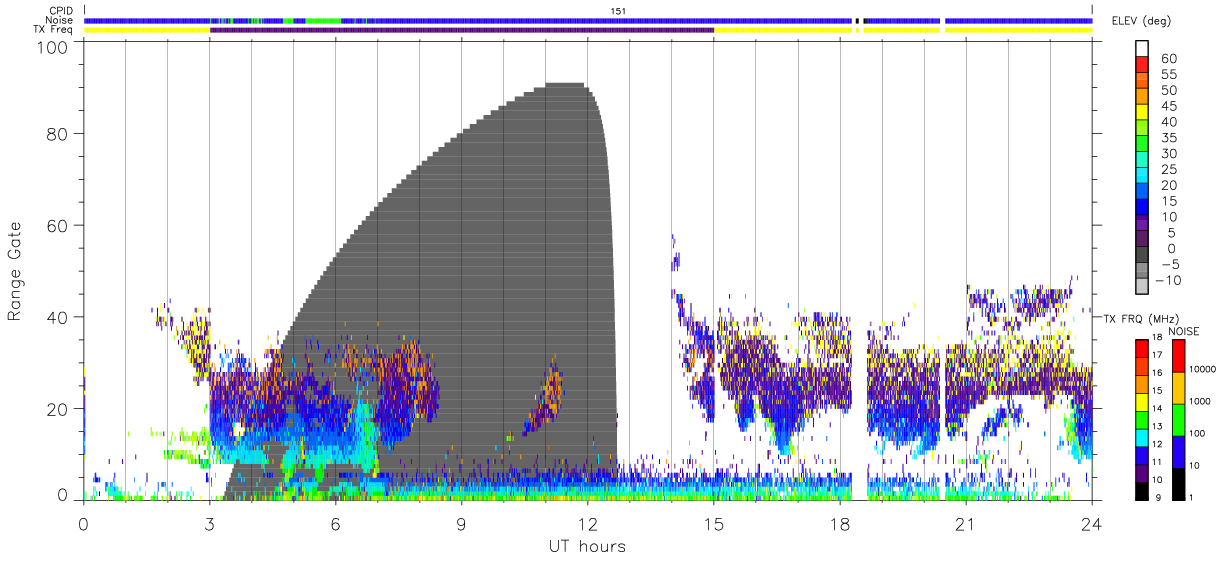
Task: Click the CPID value 151 label
Action: tap(618, 12)
